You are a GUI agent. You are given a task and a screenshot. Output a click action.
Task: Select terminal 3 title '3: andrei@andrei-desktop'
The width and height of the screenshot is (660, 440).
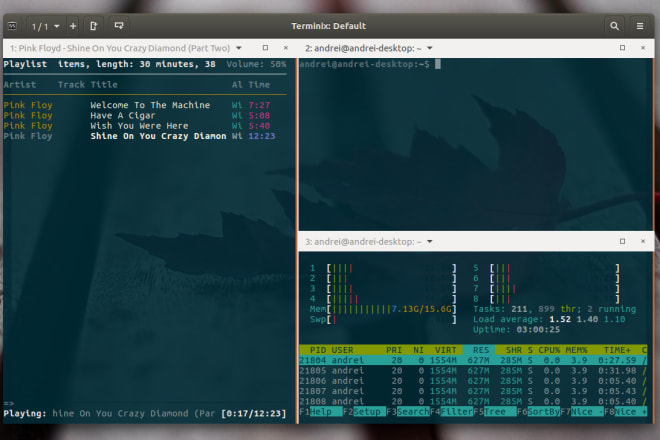click(x=364, y=242)
